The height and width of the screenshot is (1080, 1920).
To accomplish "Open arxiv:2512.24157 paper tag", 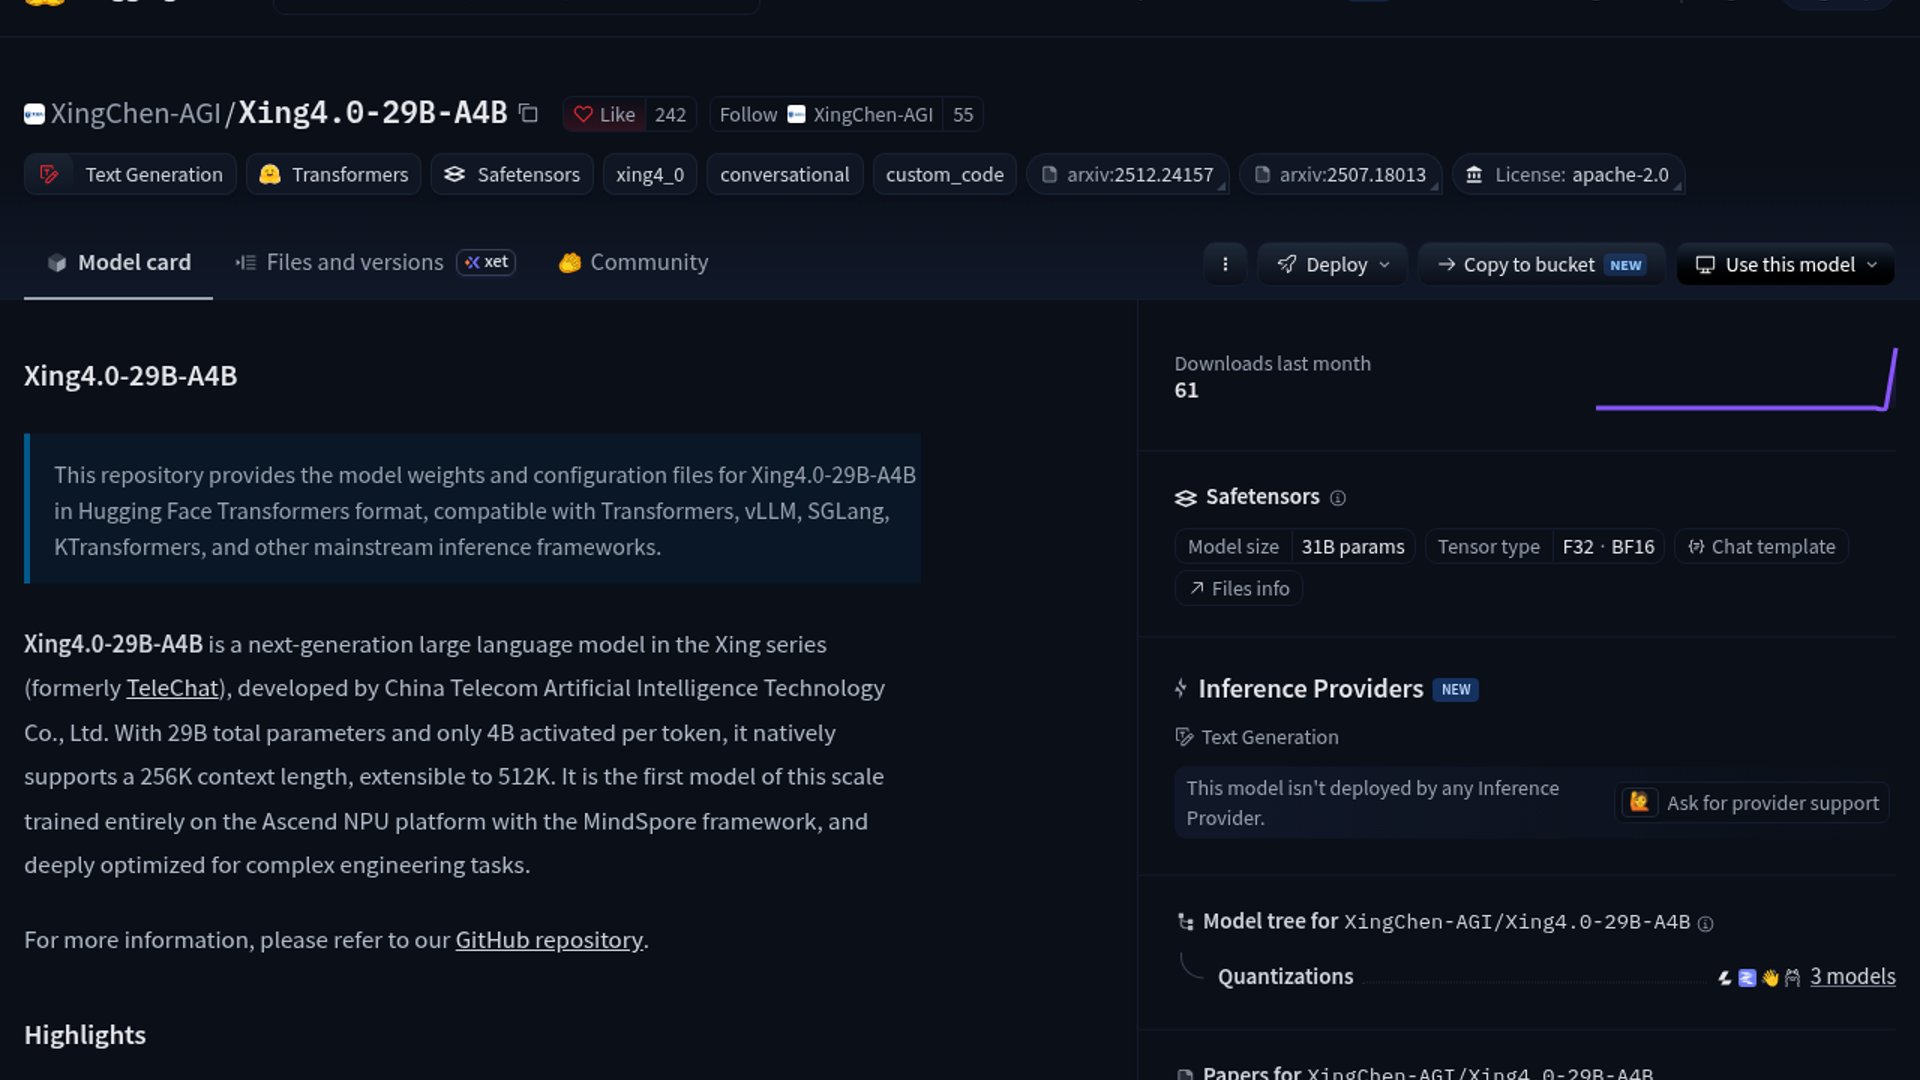I will (x=1128, y=174).
